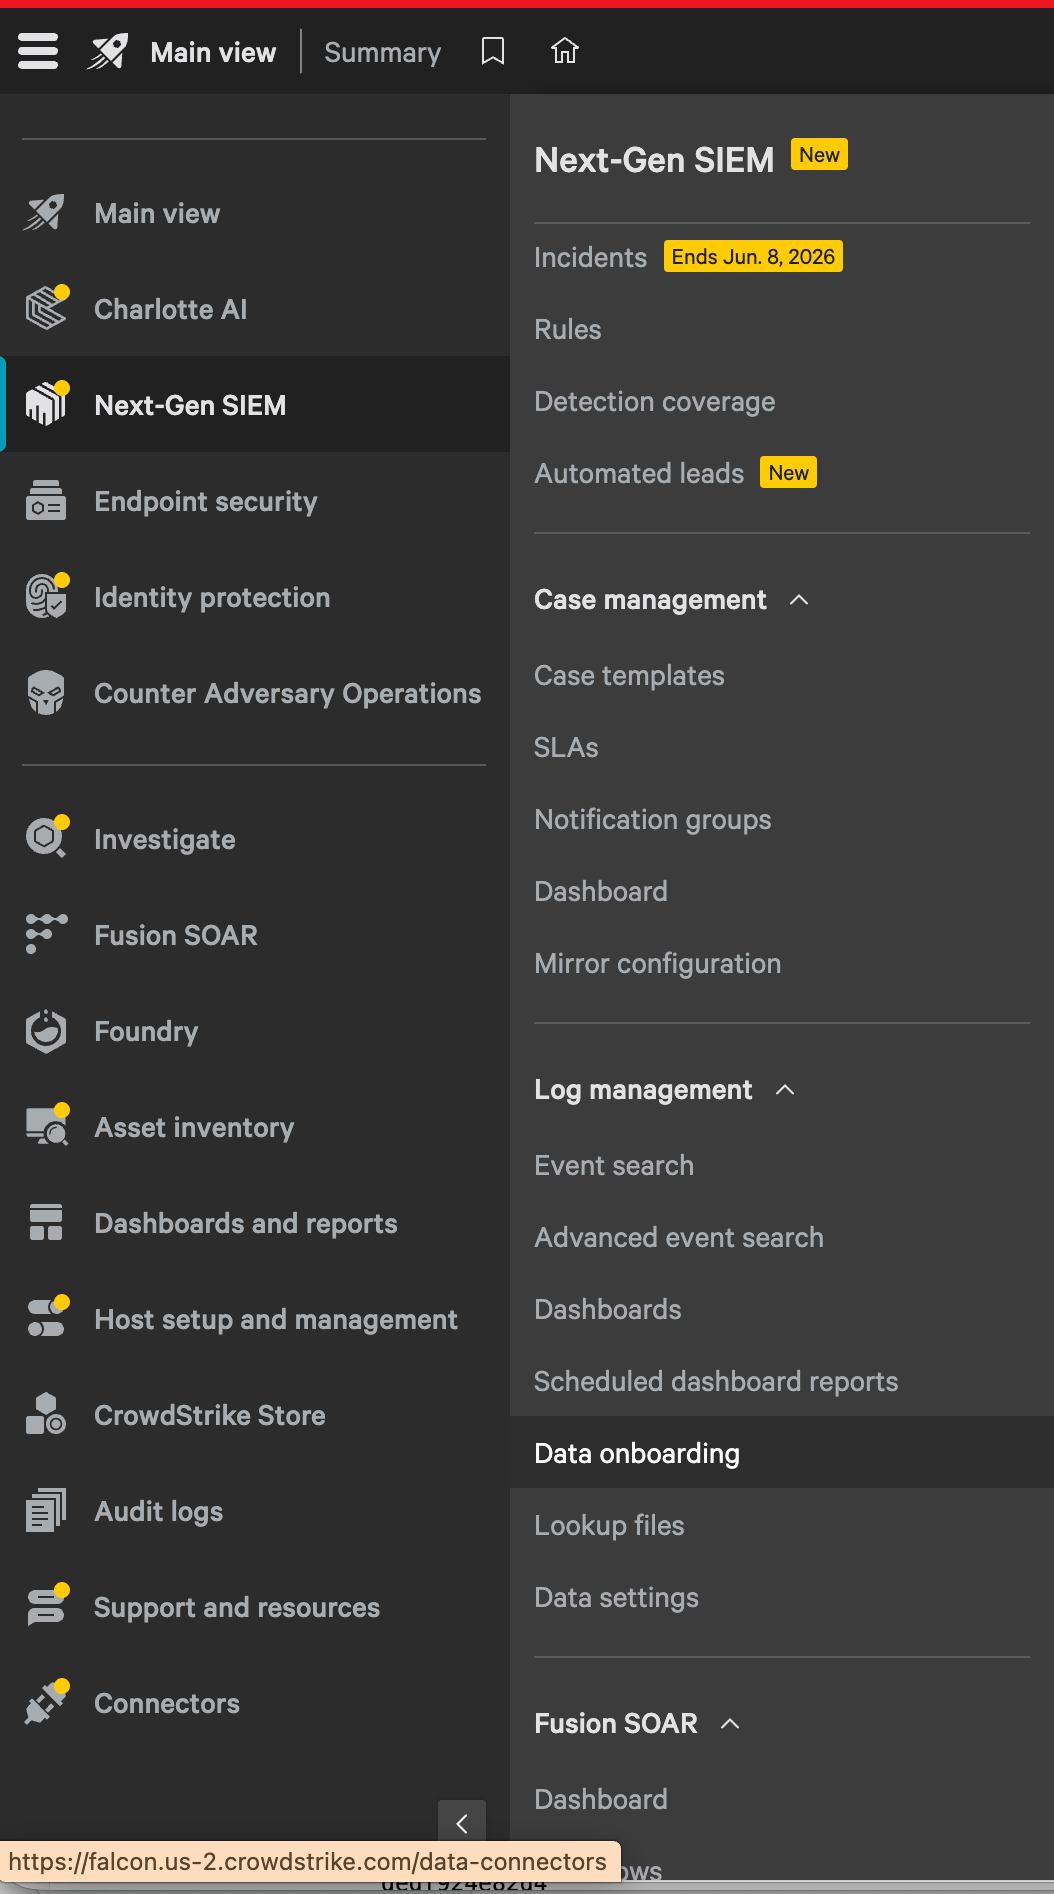
Task: Open Automated leads
Action: 639,473
